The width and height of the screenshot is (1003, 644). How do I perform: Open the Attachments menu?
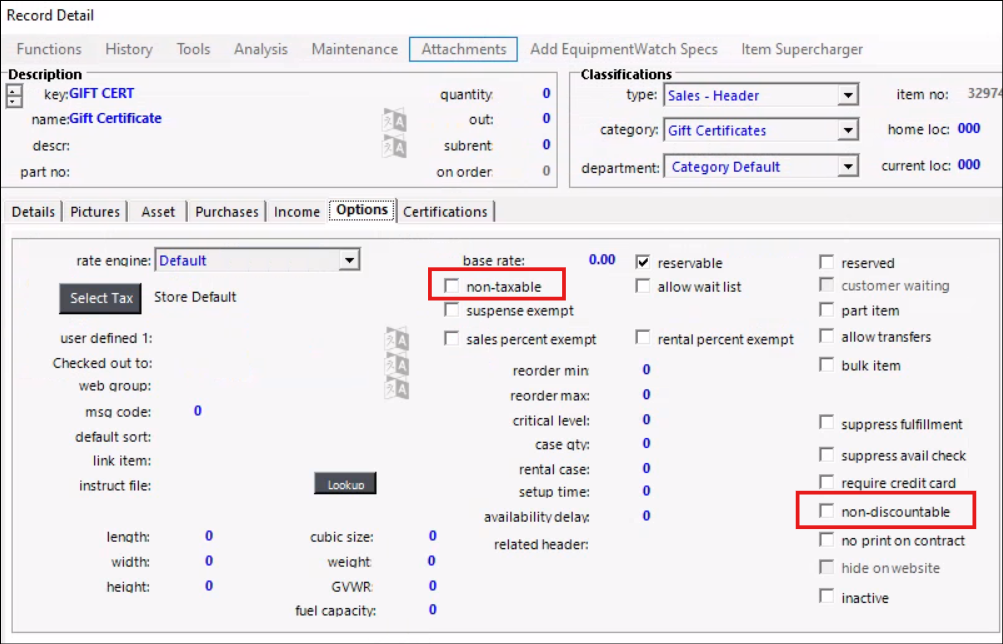(463, 49)
